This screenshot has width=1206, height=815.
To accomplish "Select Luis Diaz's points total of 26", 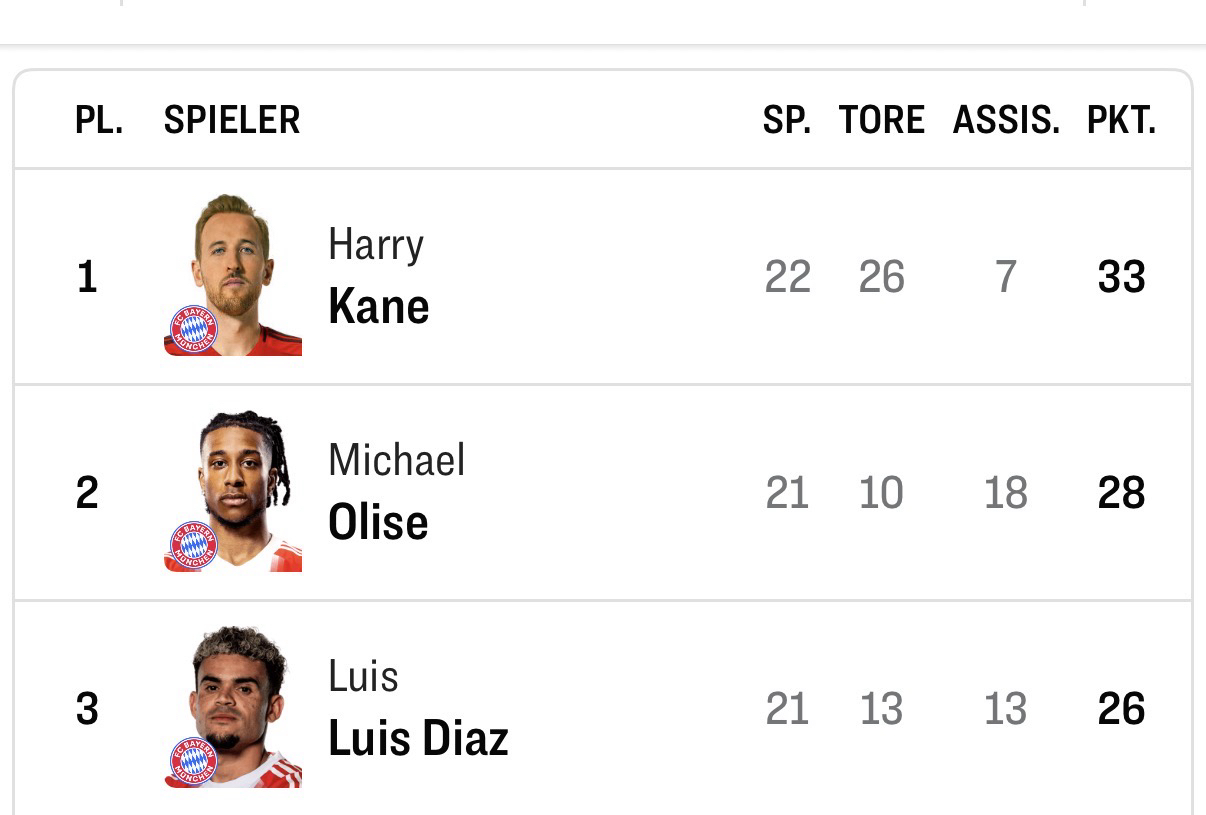I will pos(1121,709).
